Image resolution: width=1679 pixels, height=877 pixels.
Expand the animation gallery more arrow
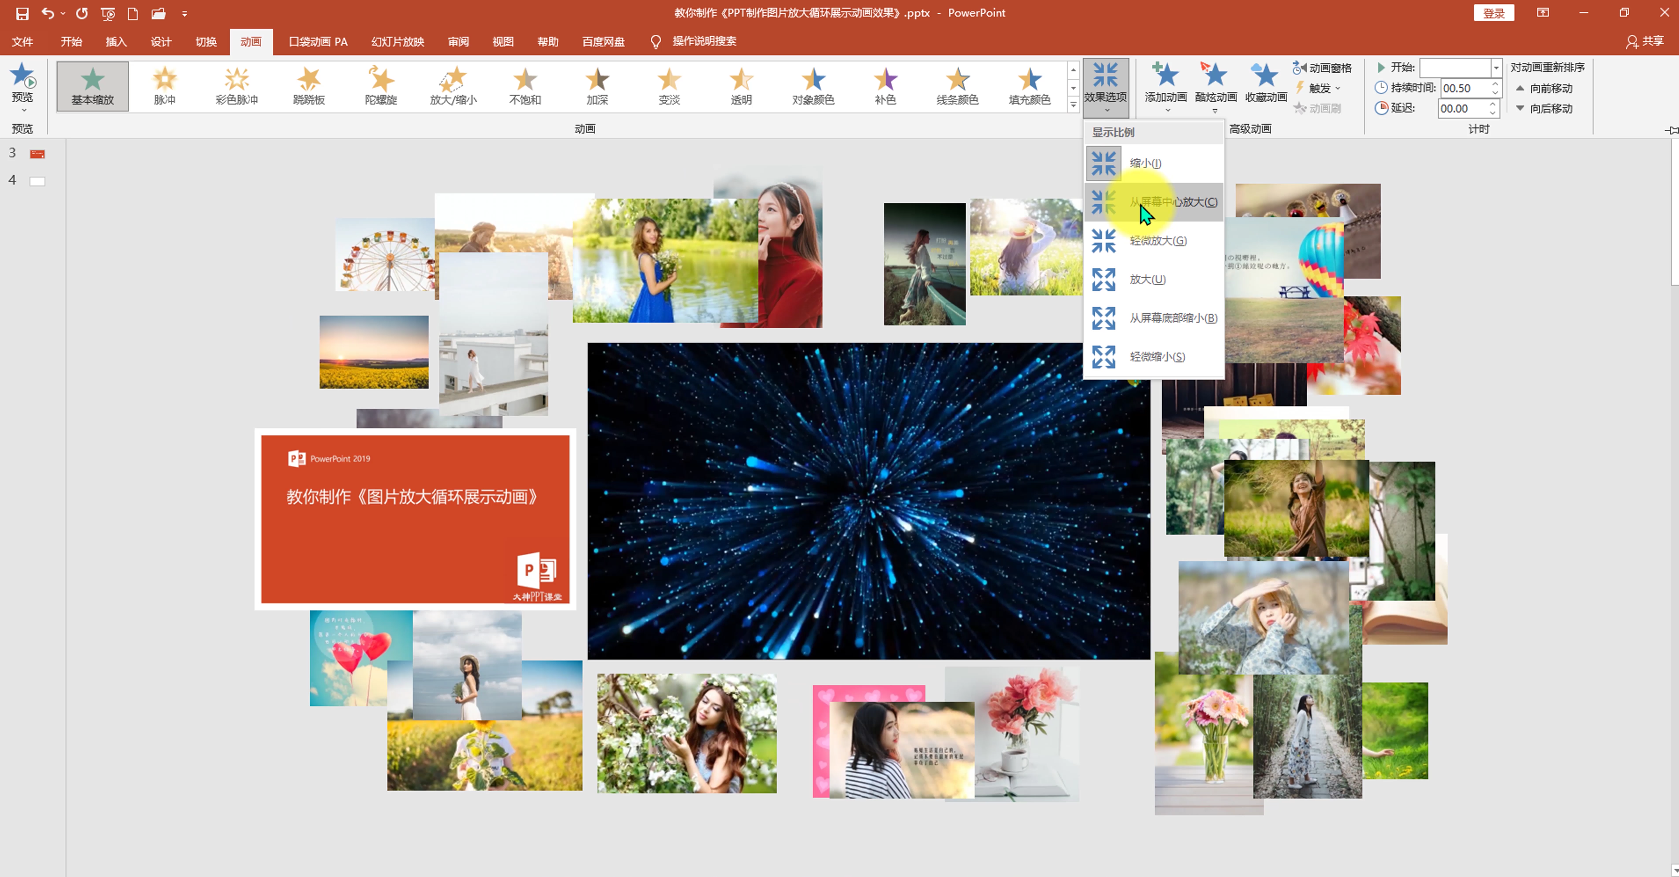(x=1073, y=105)
